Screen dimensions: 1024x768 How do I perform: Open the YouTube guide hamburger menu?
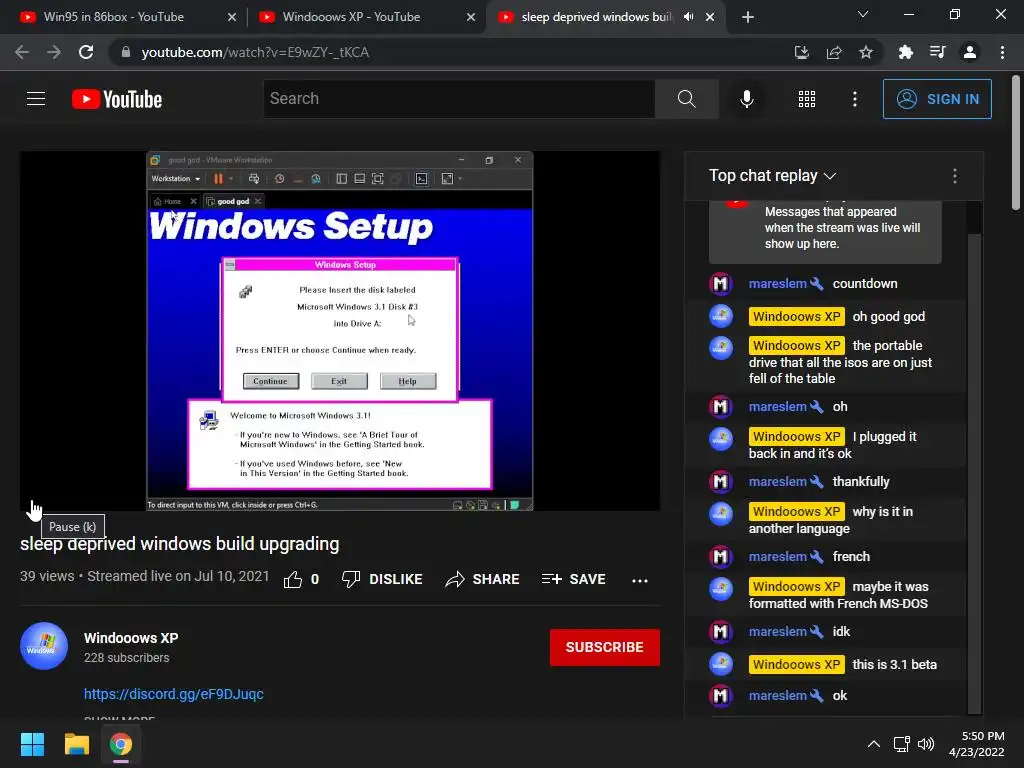[x=36, y=99]
